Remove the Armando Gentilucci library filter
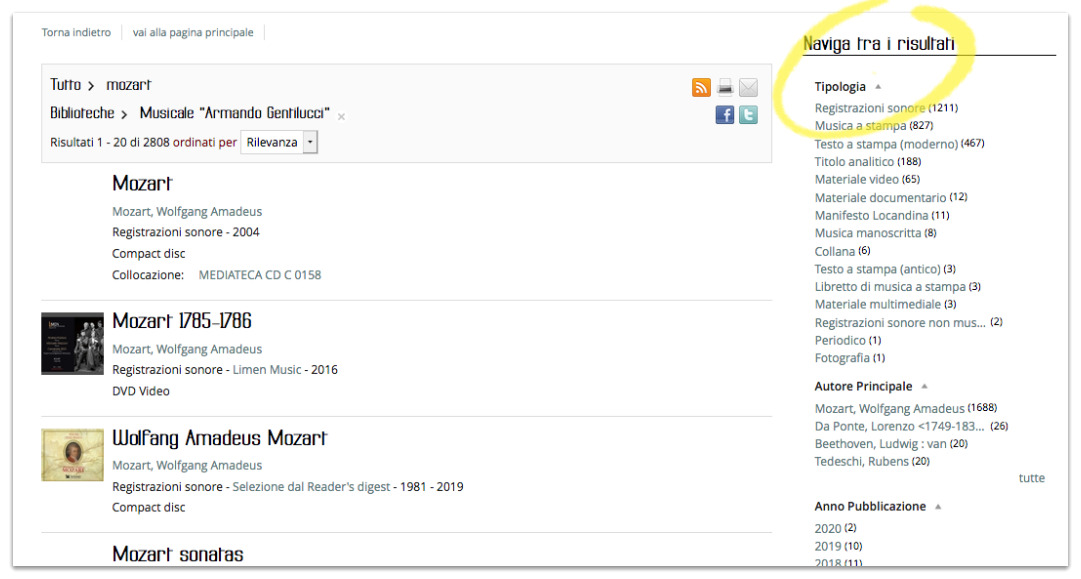The image size is (1081, 579). pyautogui.click(x=341, y=117)
